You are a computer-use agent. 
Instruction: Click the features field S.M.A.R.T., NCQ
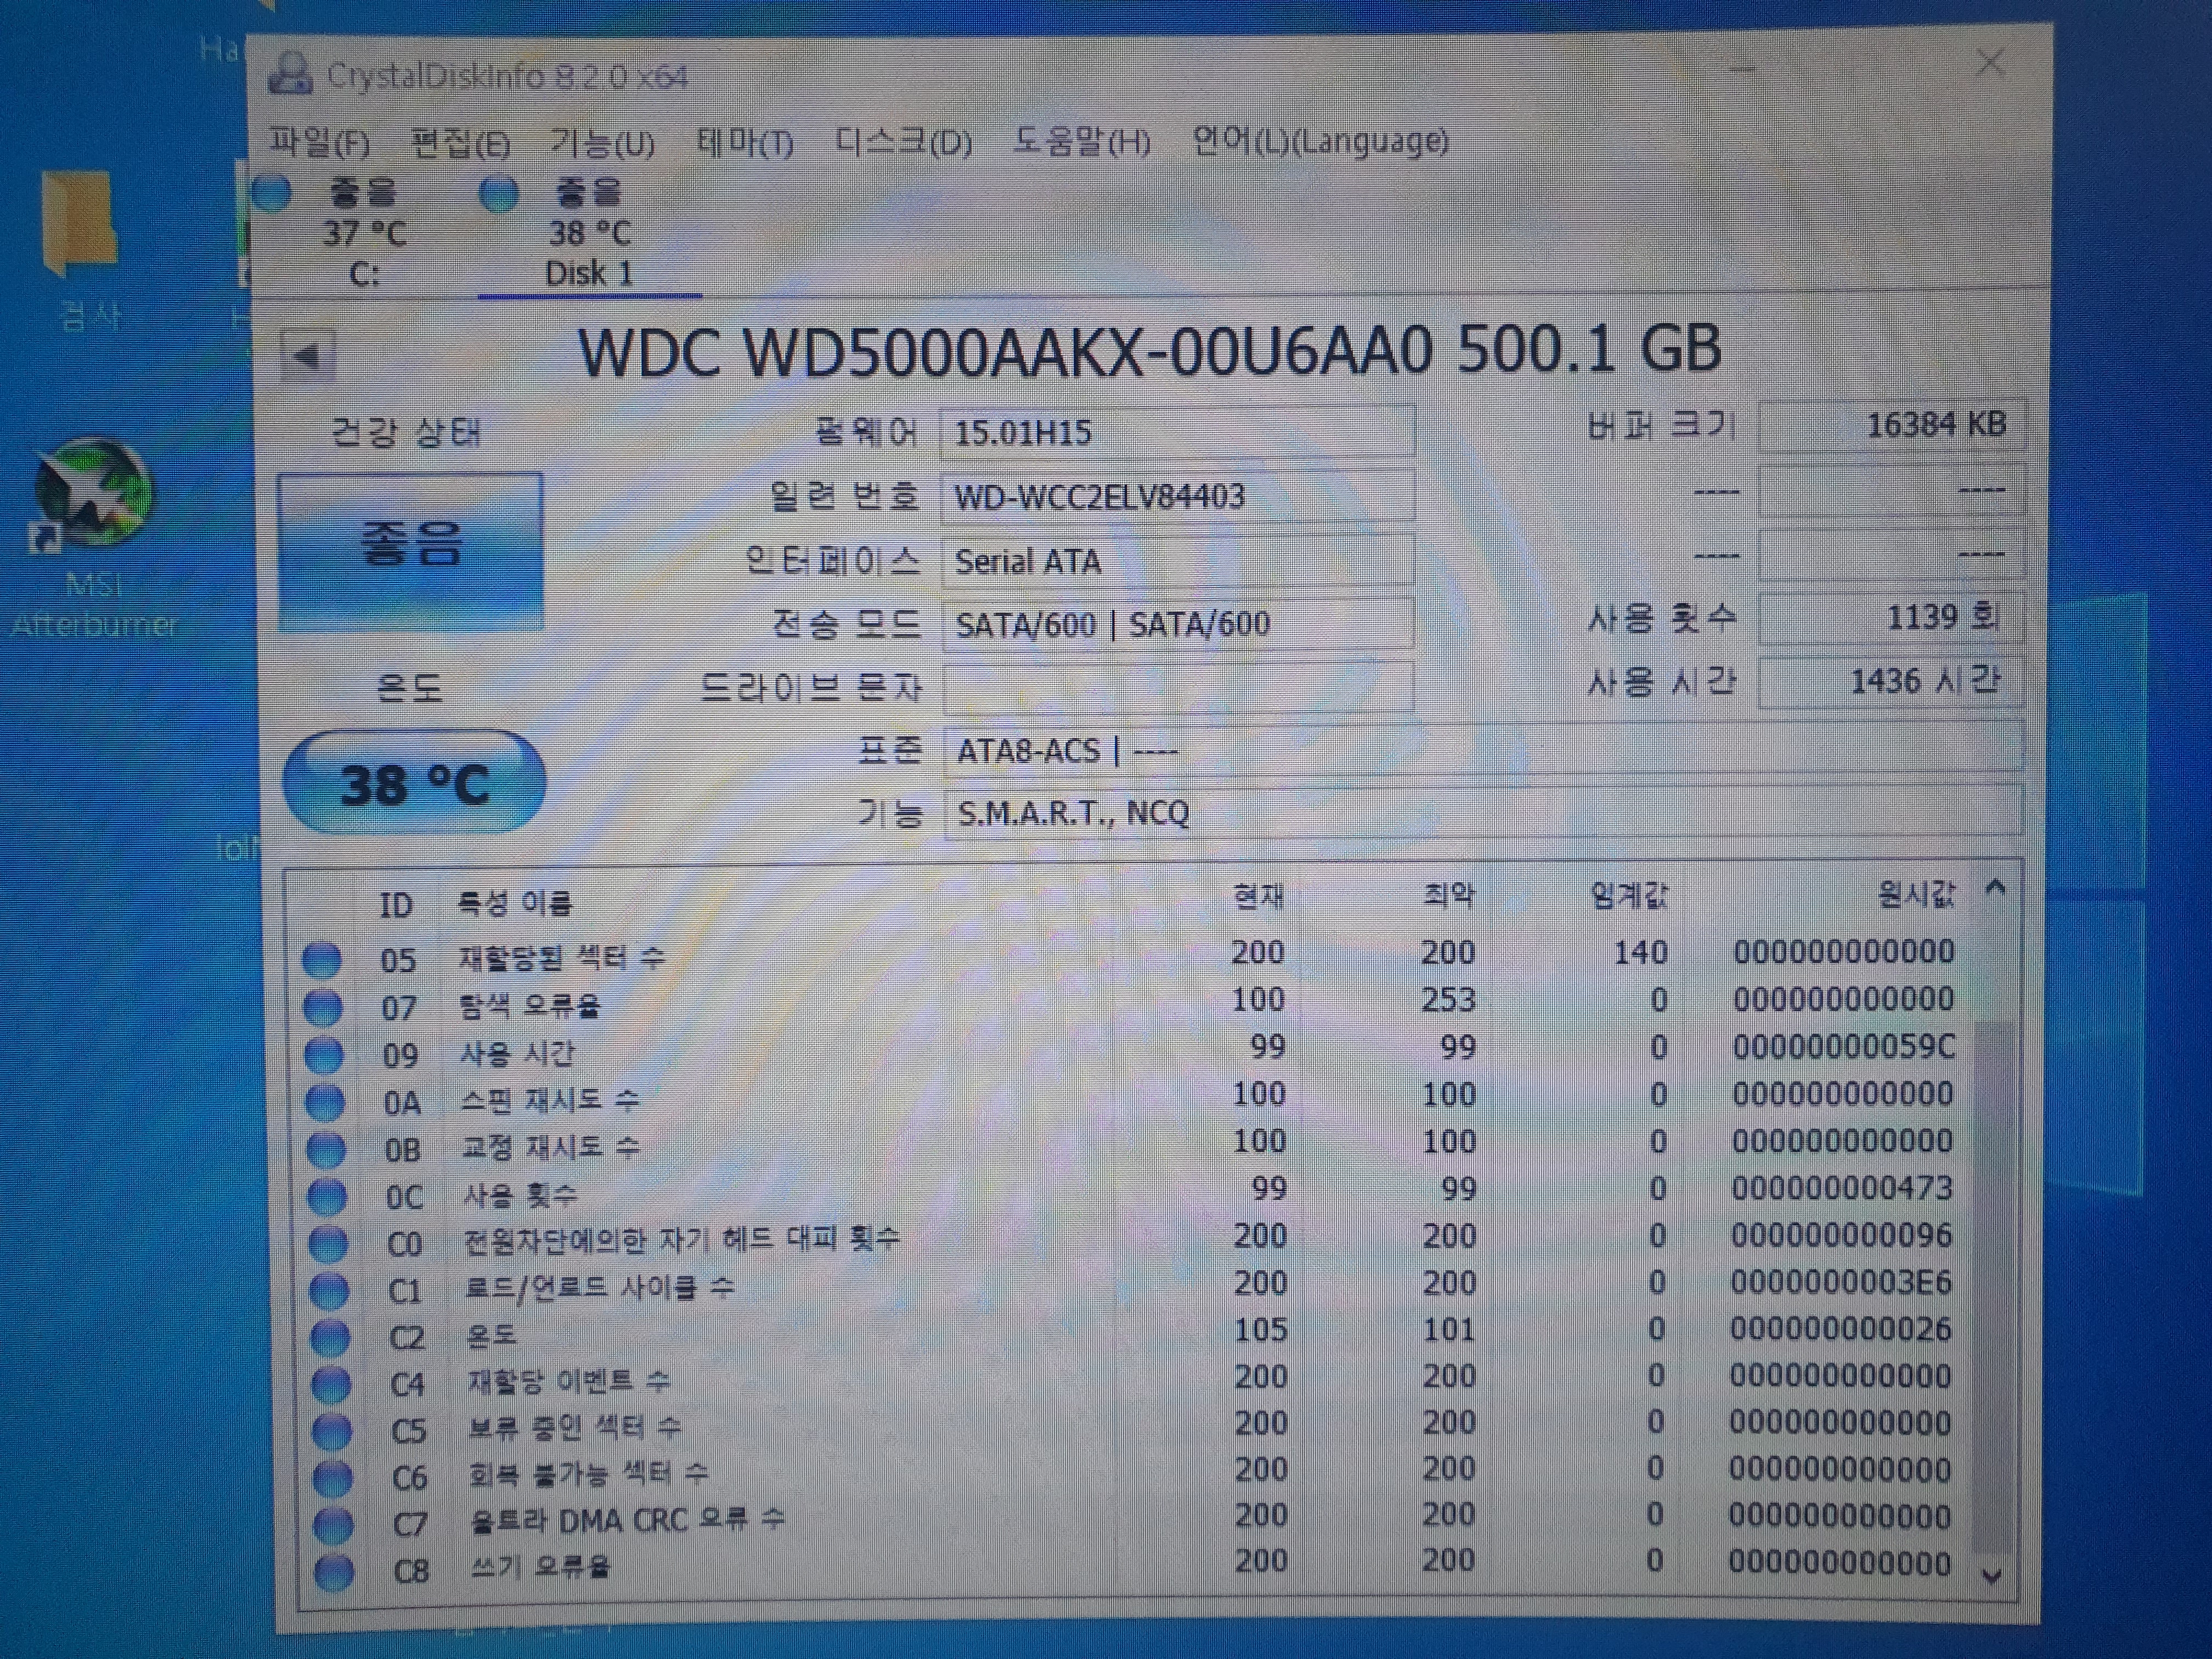click(1483, 812)
